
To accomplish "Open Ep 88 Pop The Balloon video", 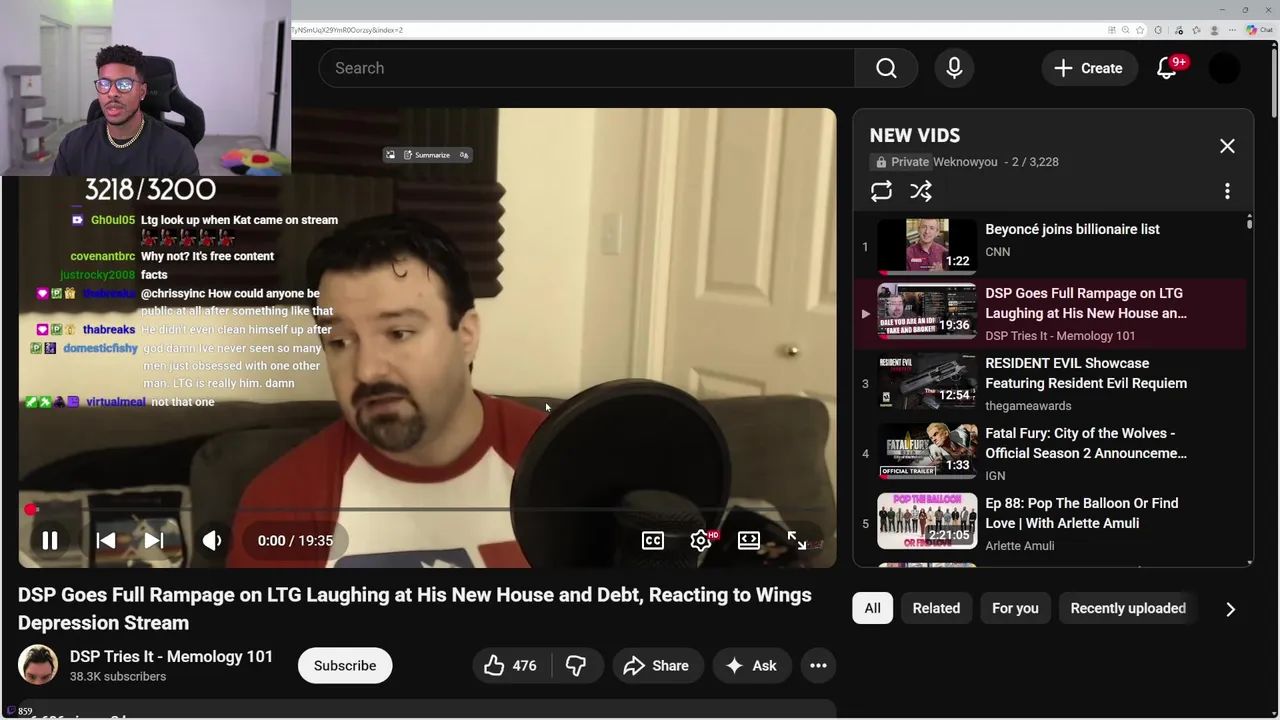I will tap(1082, 513).
